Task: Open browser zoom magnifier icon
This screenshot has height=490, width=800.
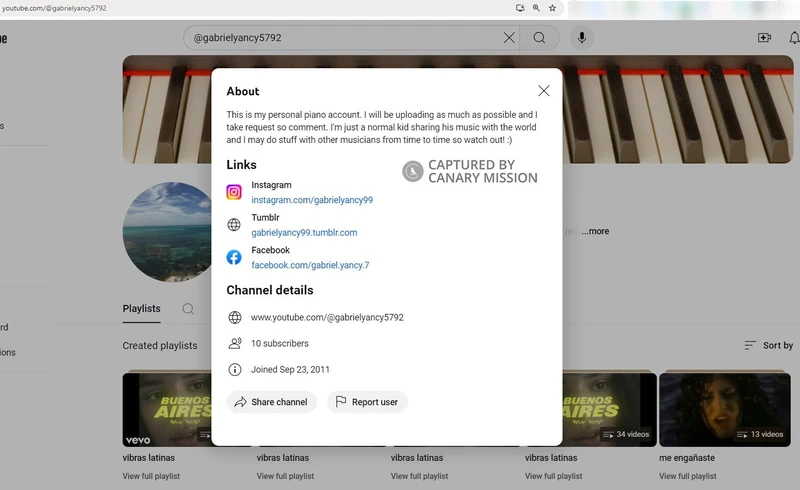Action: [536, 8]
